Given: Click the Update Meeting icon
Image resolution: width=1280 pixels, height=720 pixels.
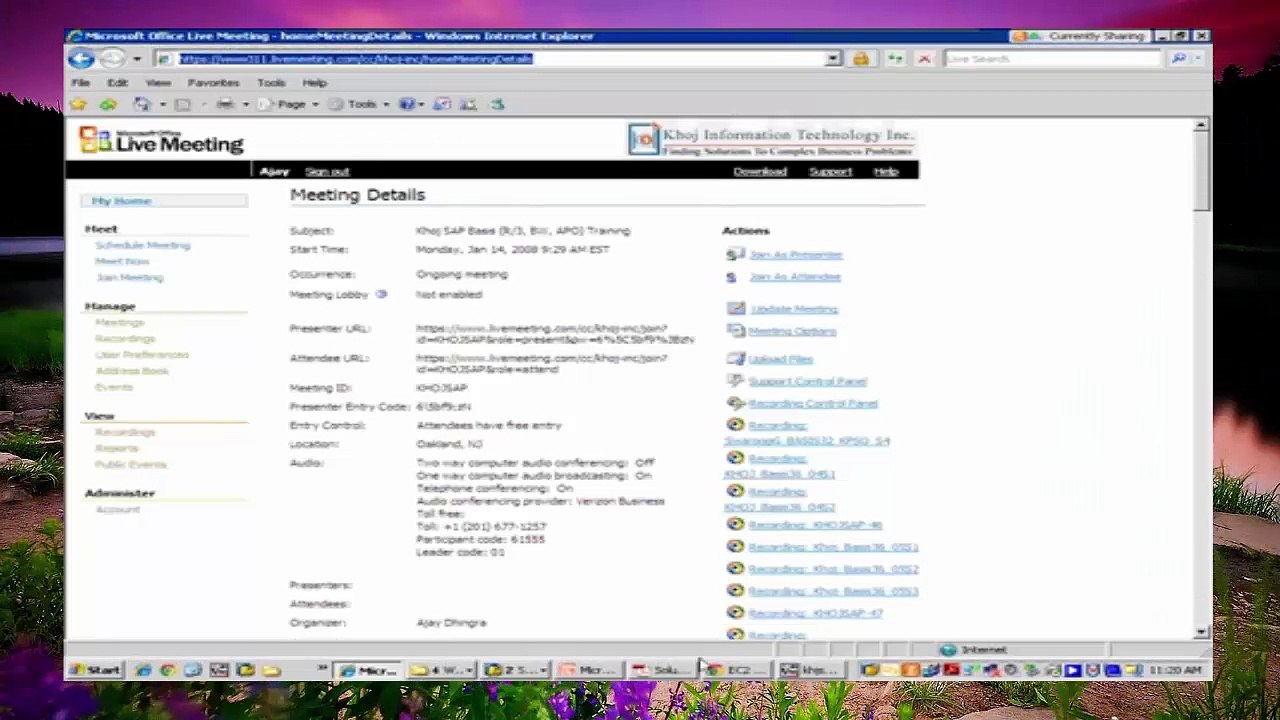Looking at the screenshot, I should click(x=736, y=308).
